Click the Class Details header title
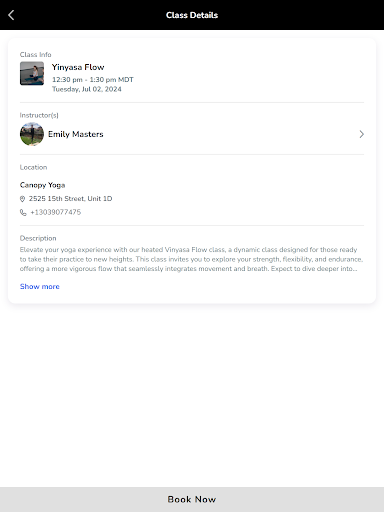384x512 pixels. (x=192, y=15)
